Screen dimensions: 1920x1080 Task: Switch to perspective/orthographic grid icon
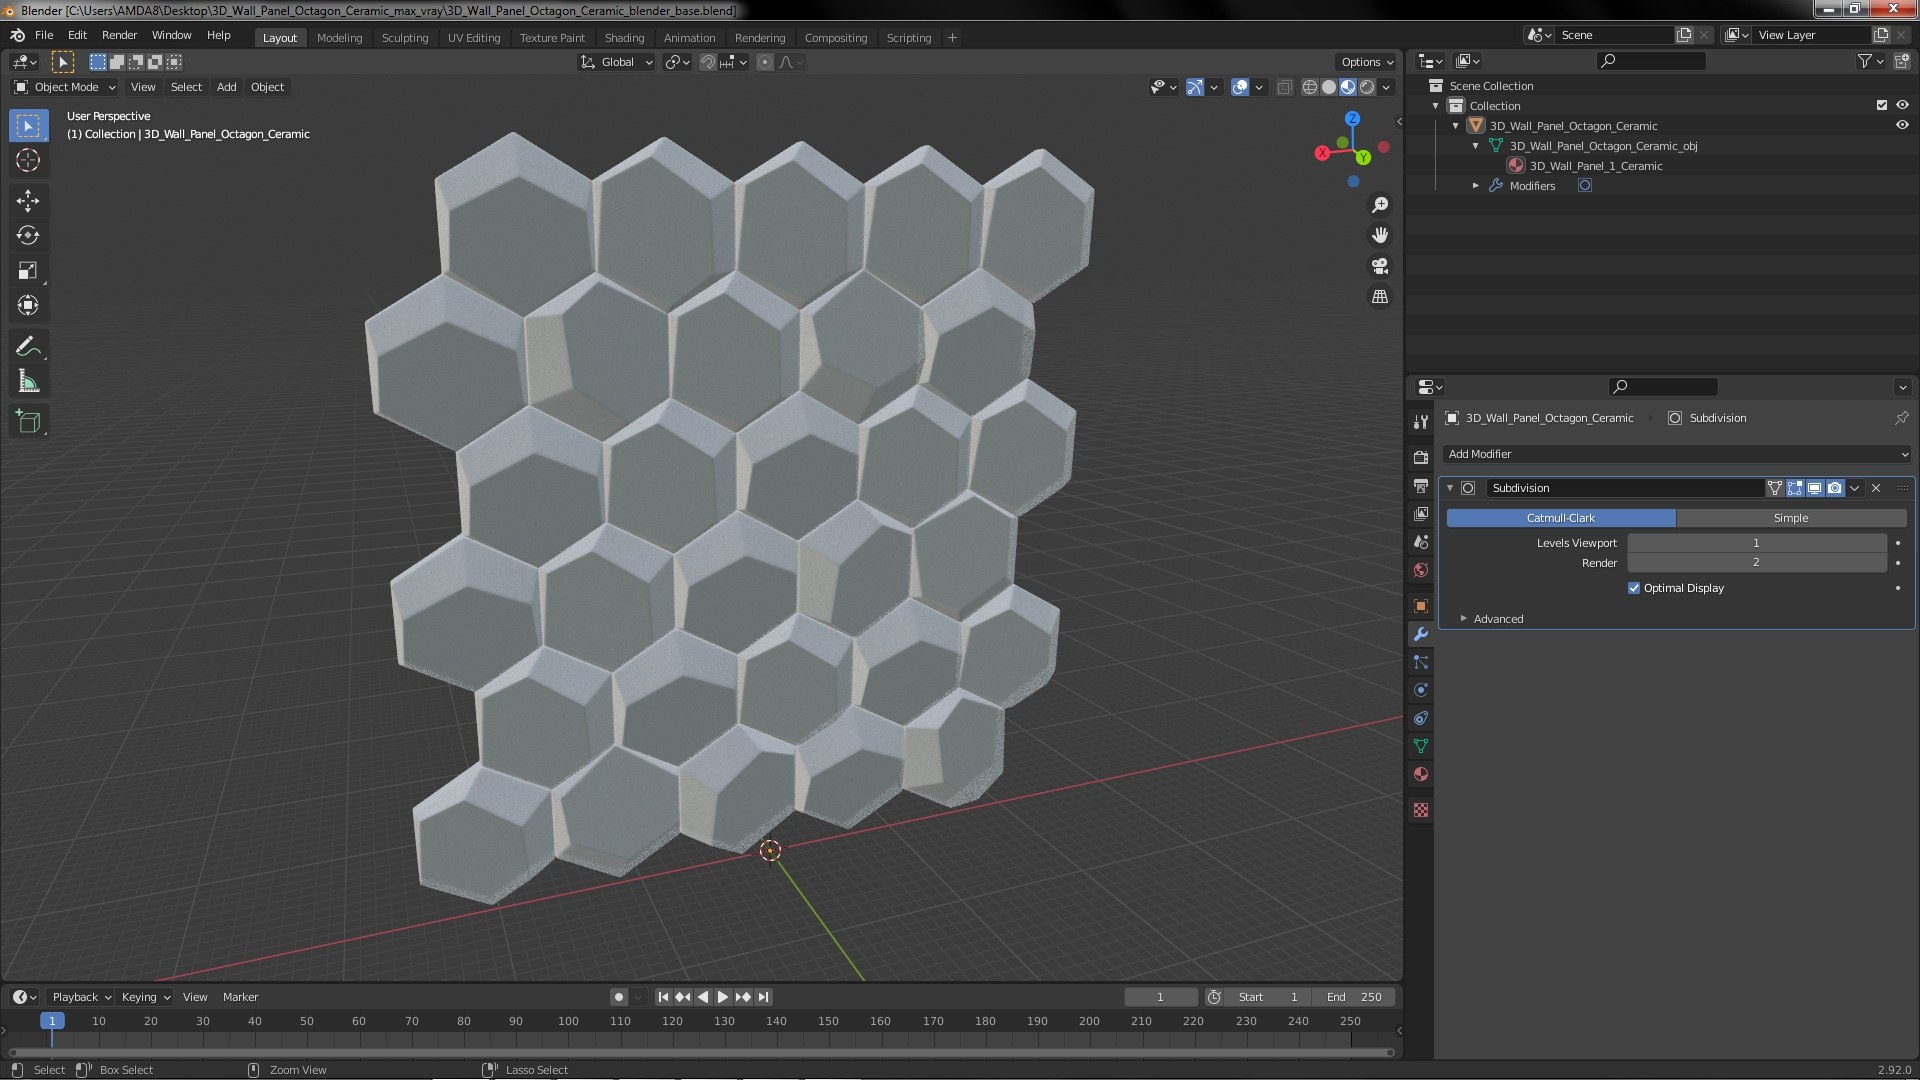(1380, 297)
